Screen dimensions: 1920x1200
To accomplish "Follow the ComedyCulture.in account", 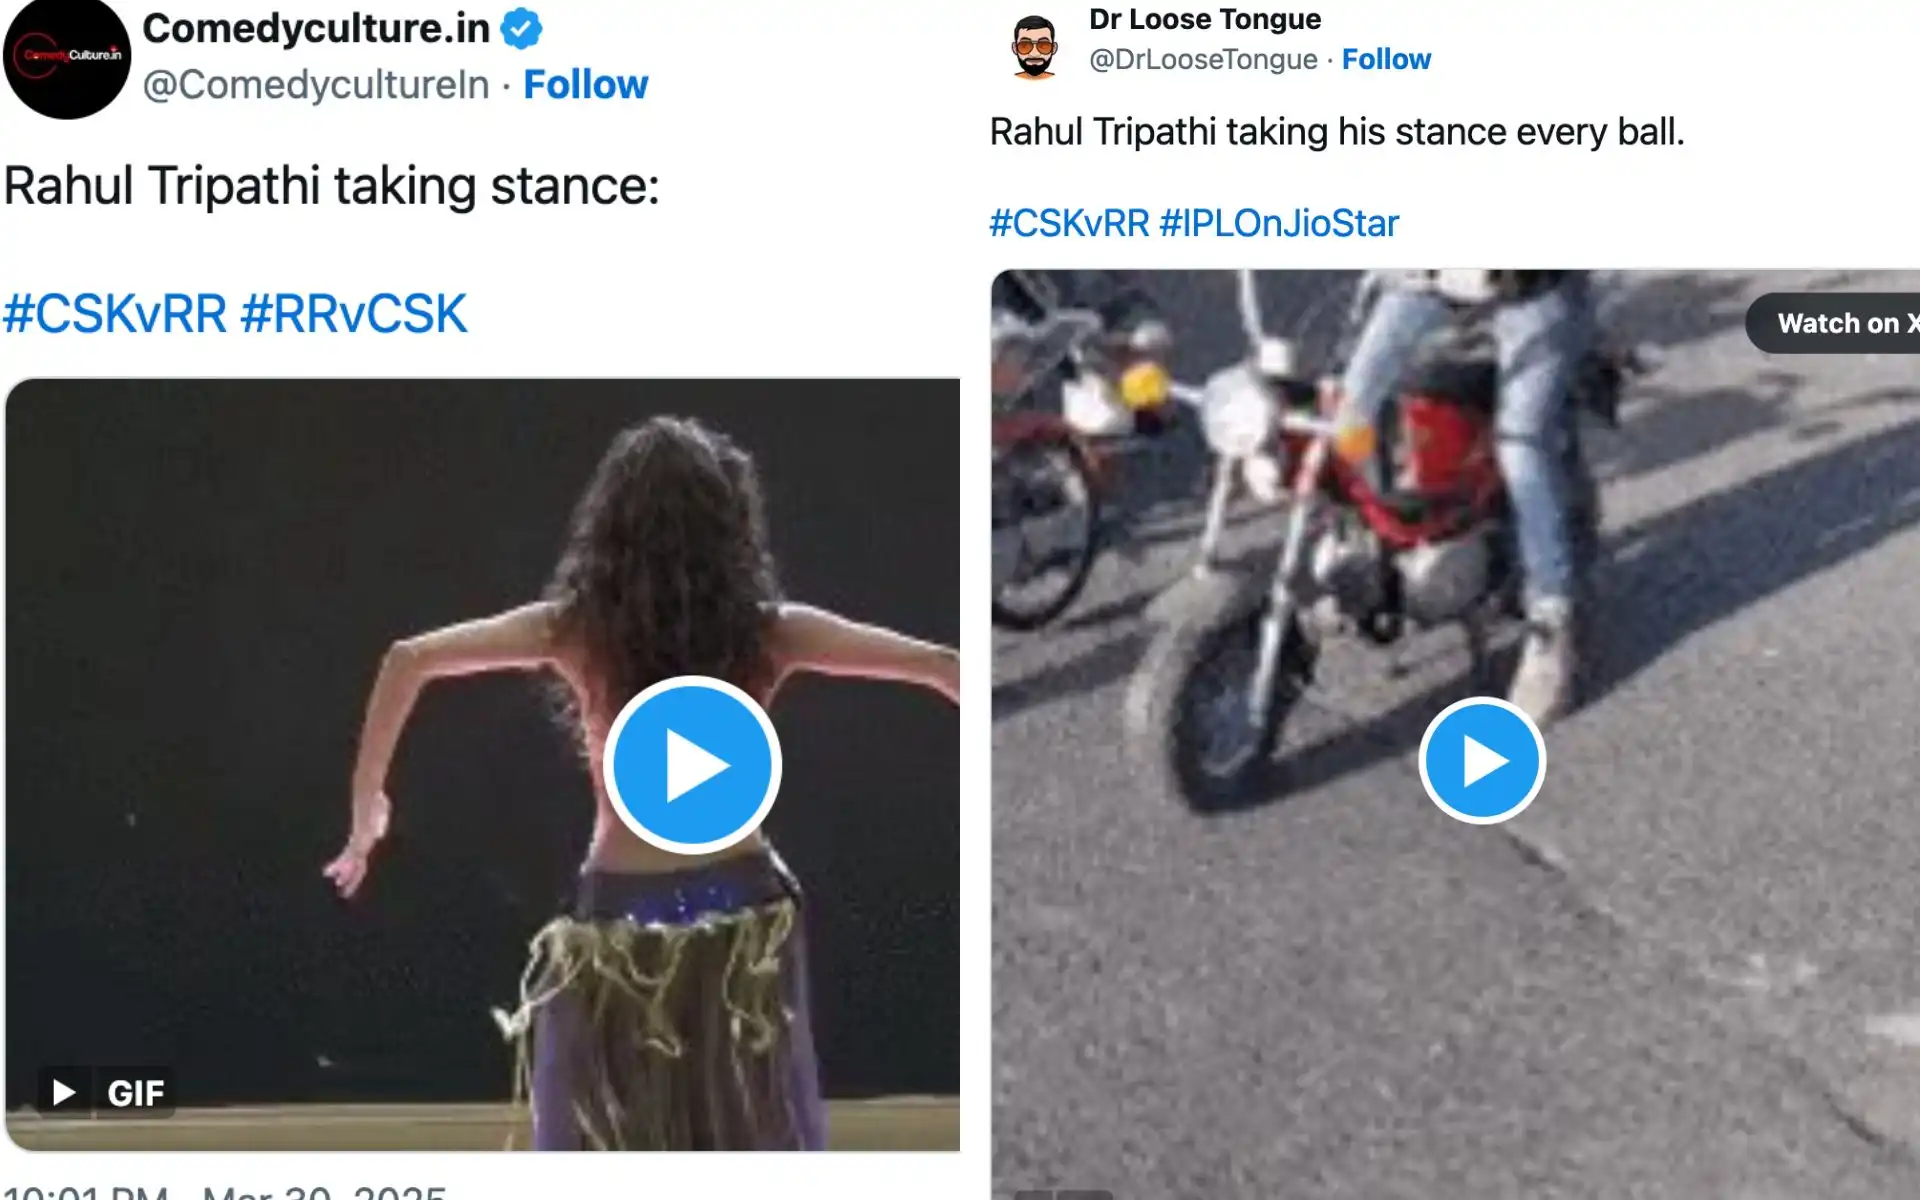I will click(586, 84).
